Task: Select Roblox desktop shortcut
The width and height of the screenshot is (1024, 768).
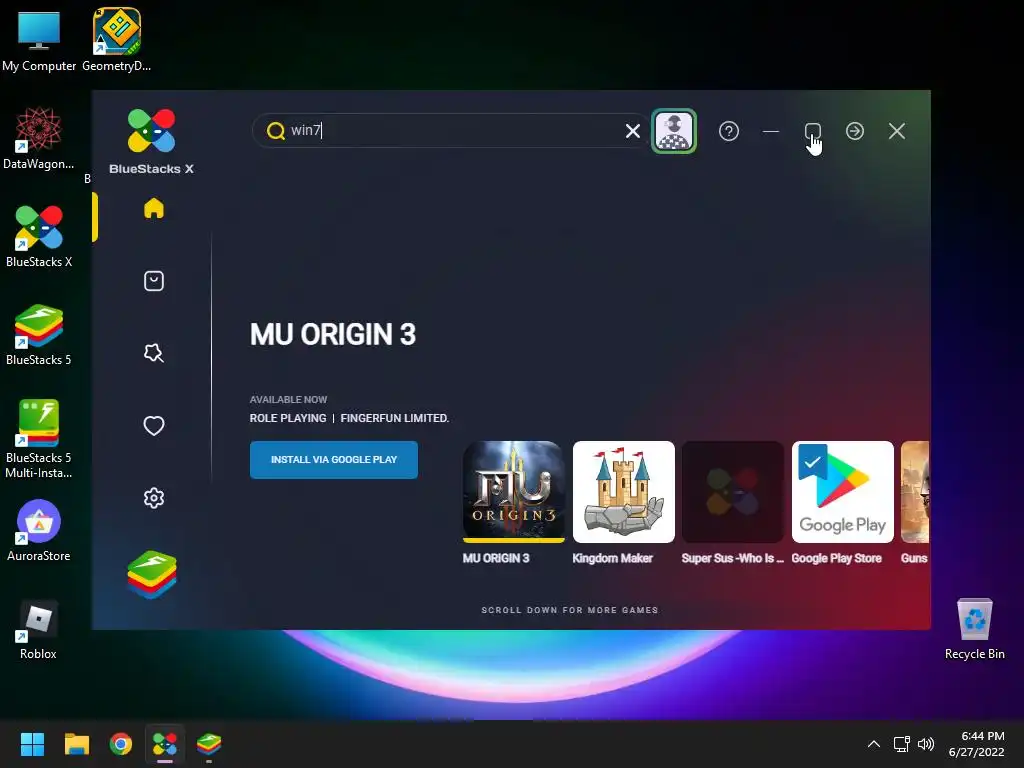Action: pos(38,630)
